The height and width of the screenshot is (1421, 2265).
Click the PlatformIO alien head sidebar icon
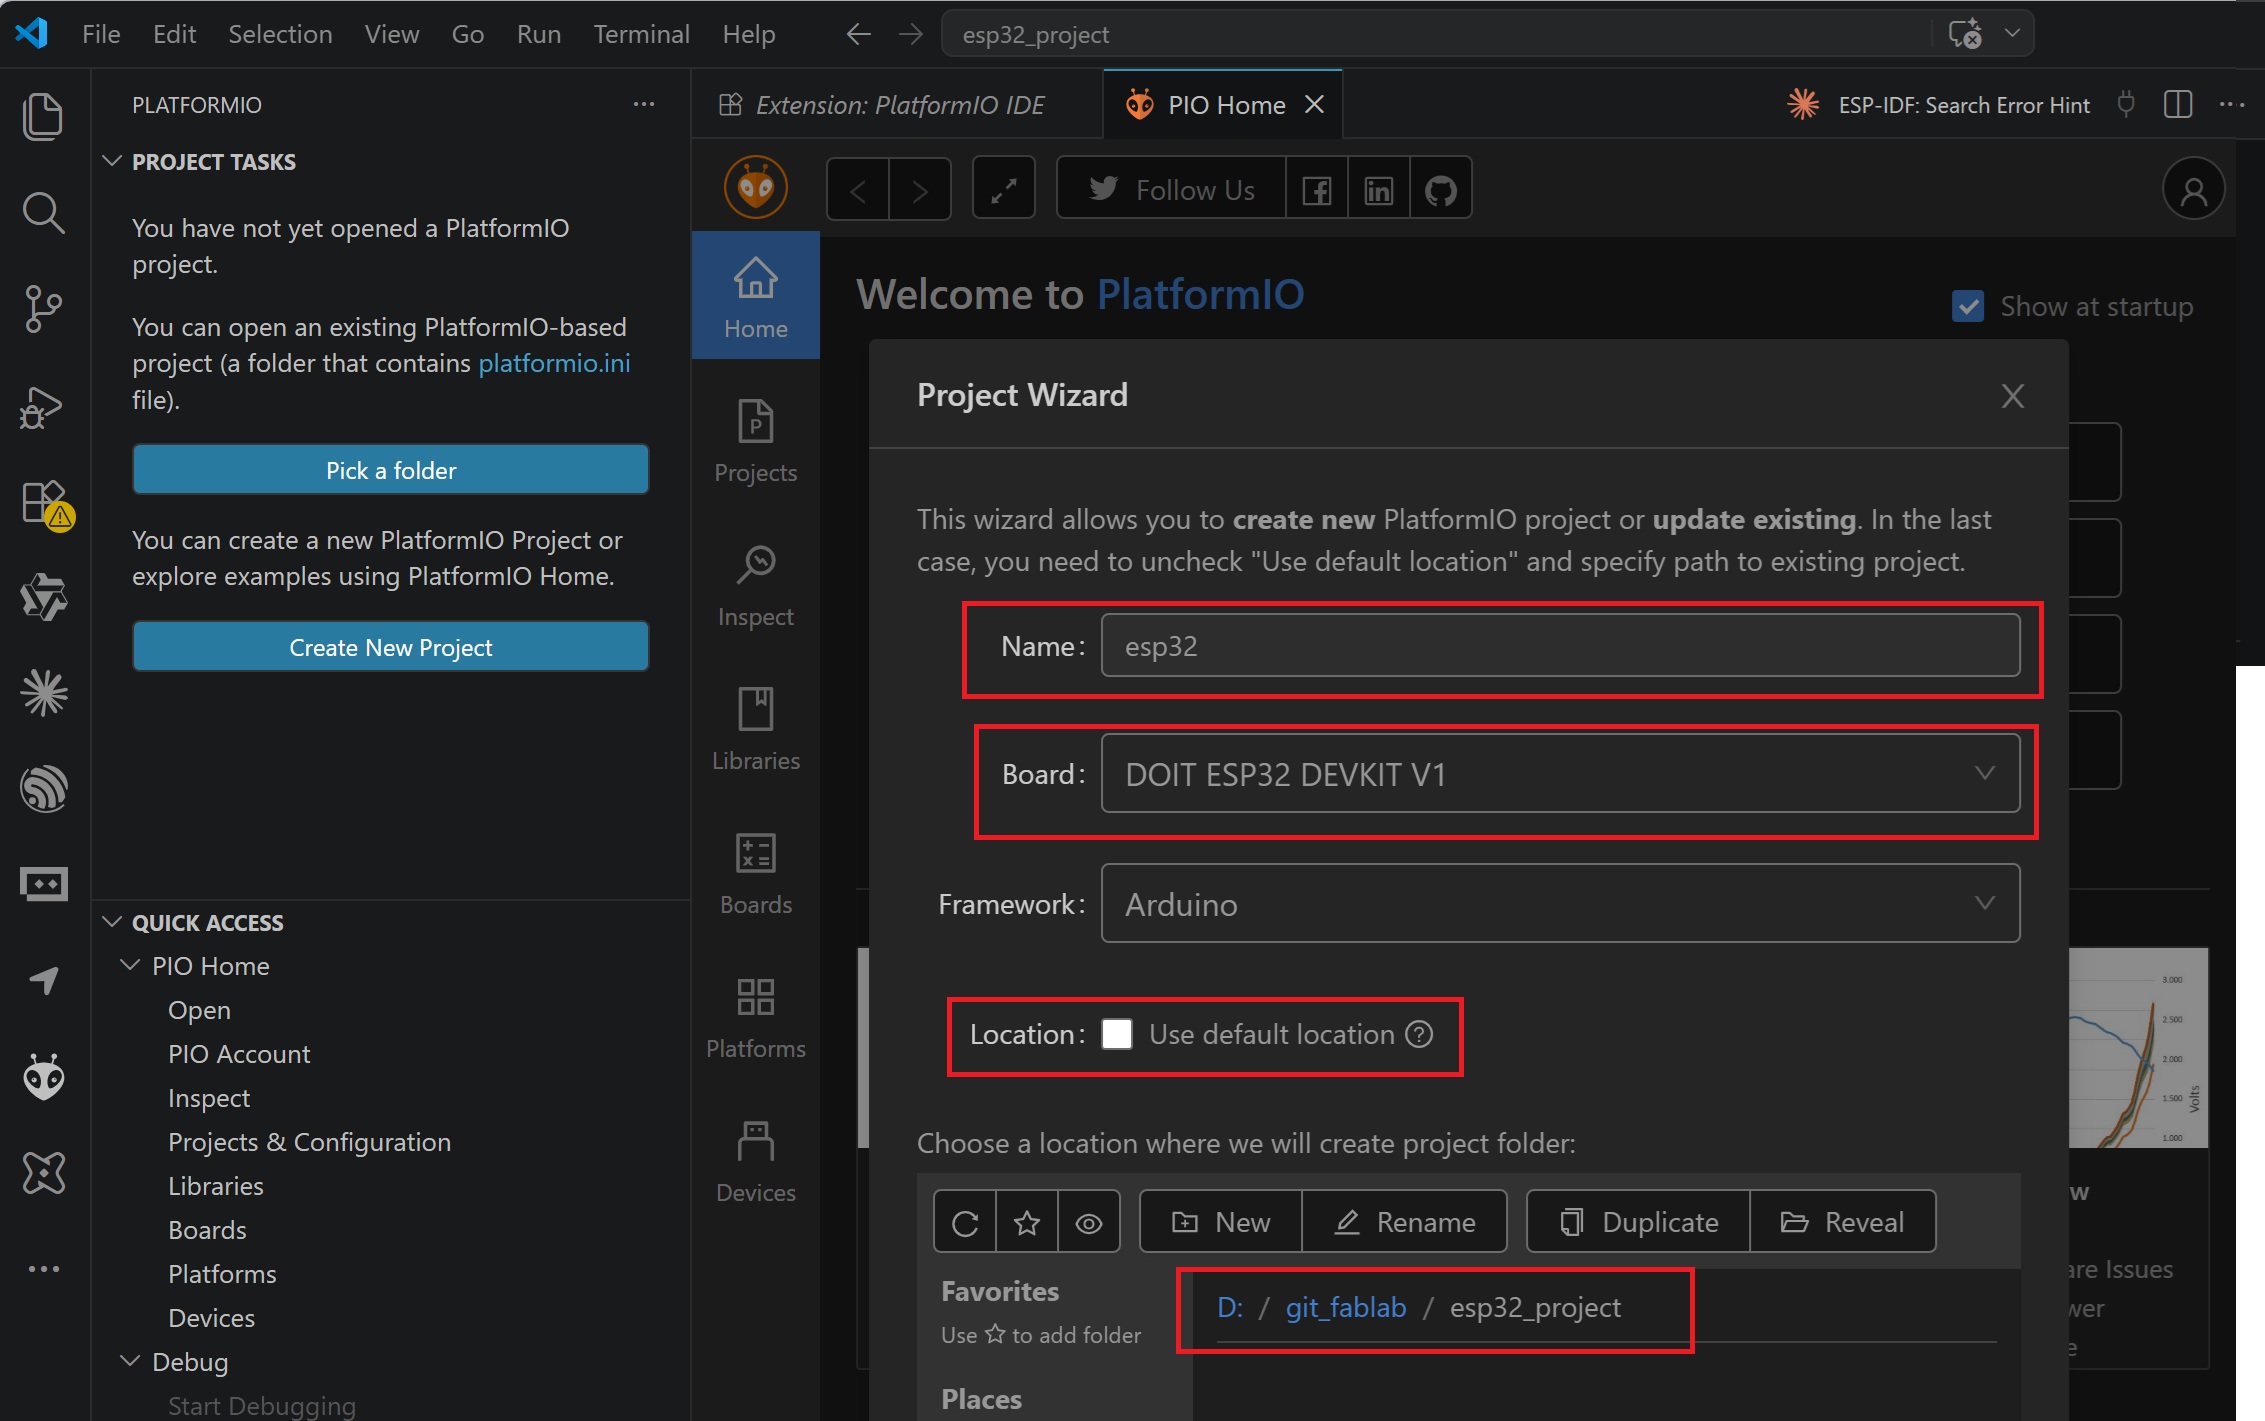coord(43,1077)
